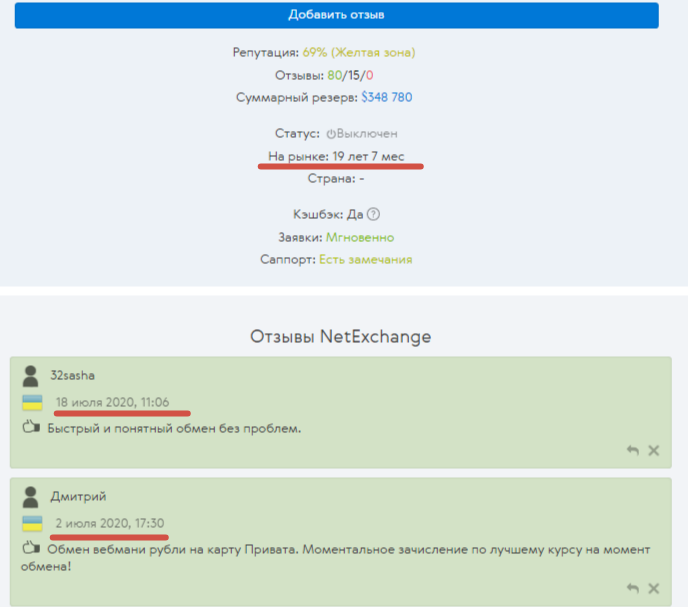Click the Ukraine flag in Дмитрий's review
This screenshot has height=607, width=688.
[32, 524]
